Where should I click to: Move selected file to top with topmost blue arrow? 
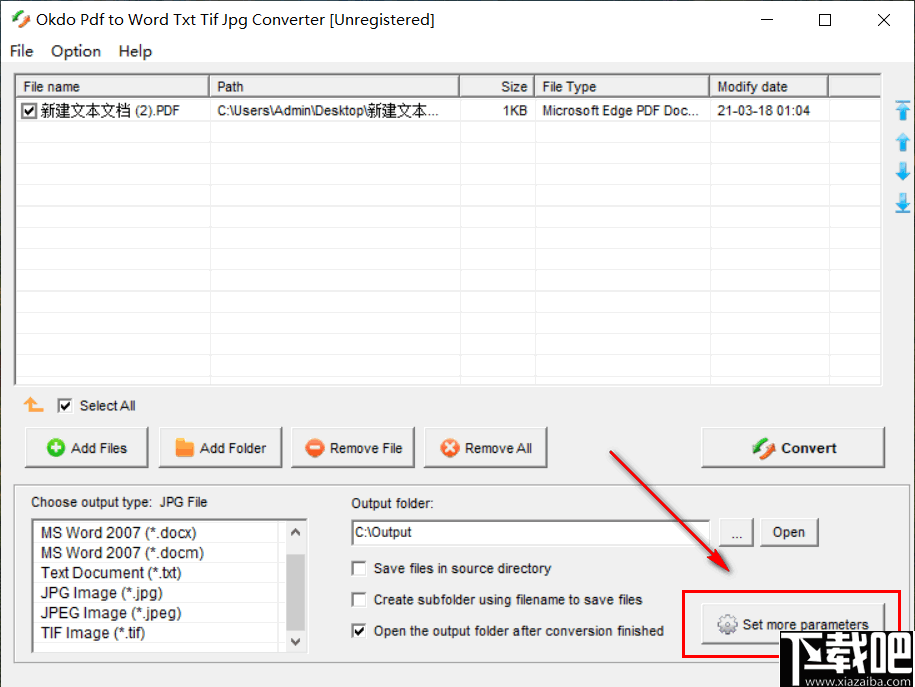(903, 110)
